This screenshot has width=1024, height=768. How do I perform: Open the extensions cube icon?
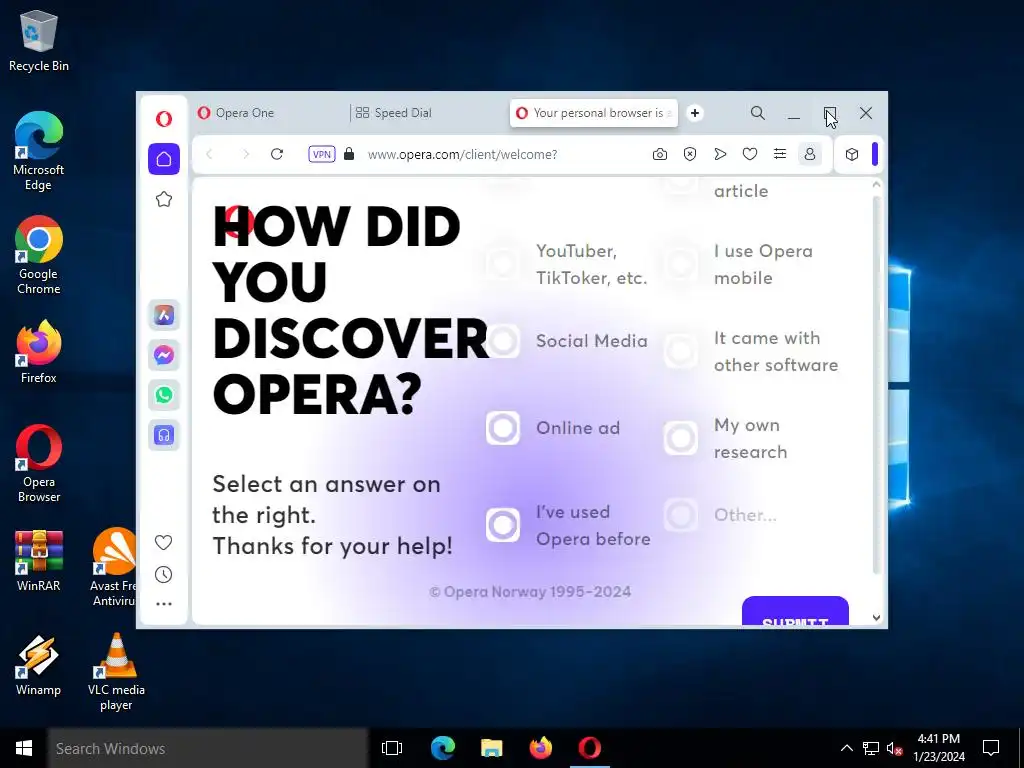[852, 154]
